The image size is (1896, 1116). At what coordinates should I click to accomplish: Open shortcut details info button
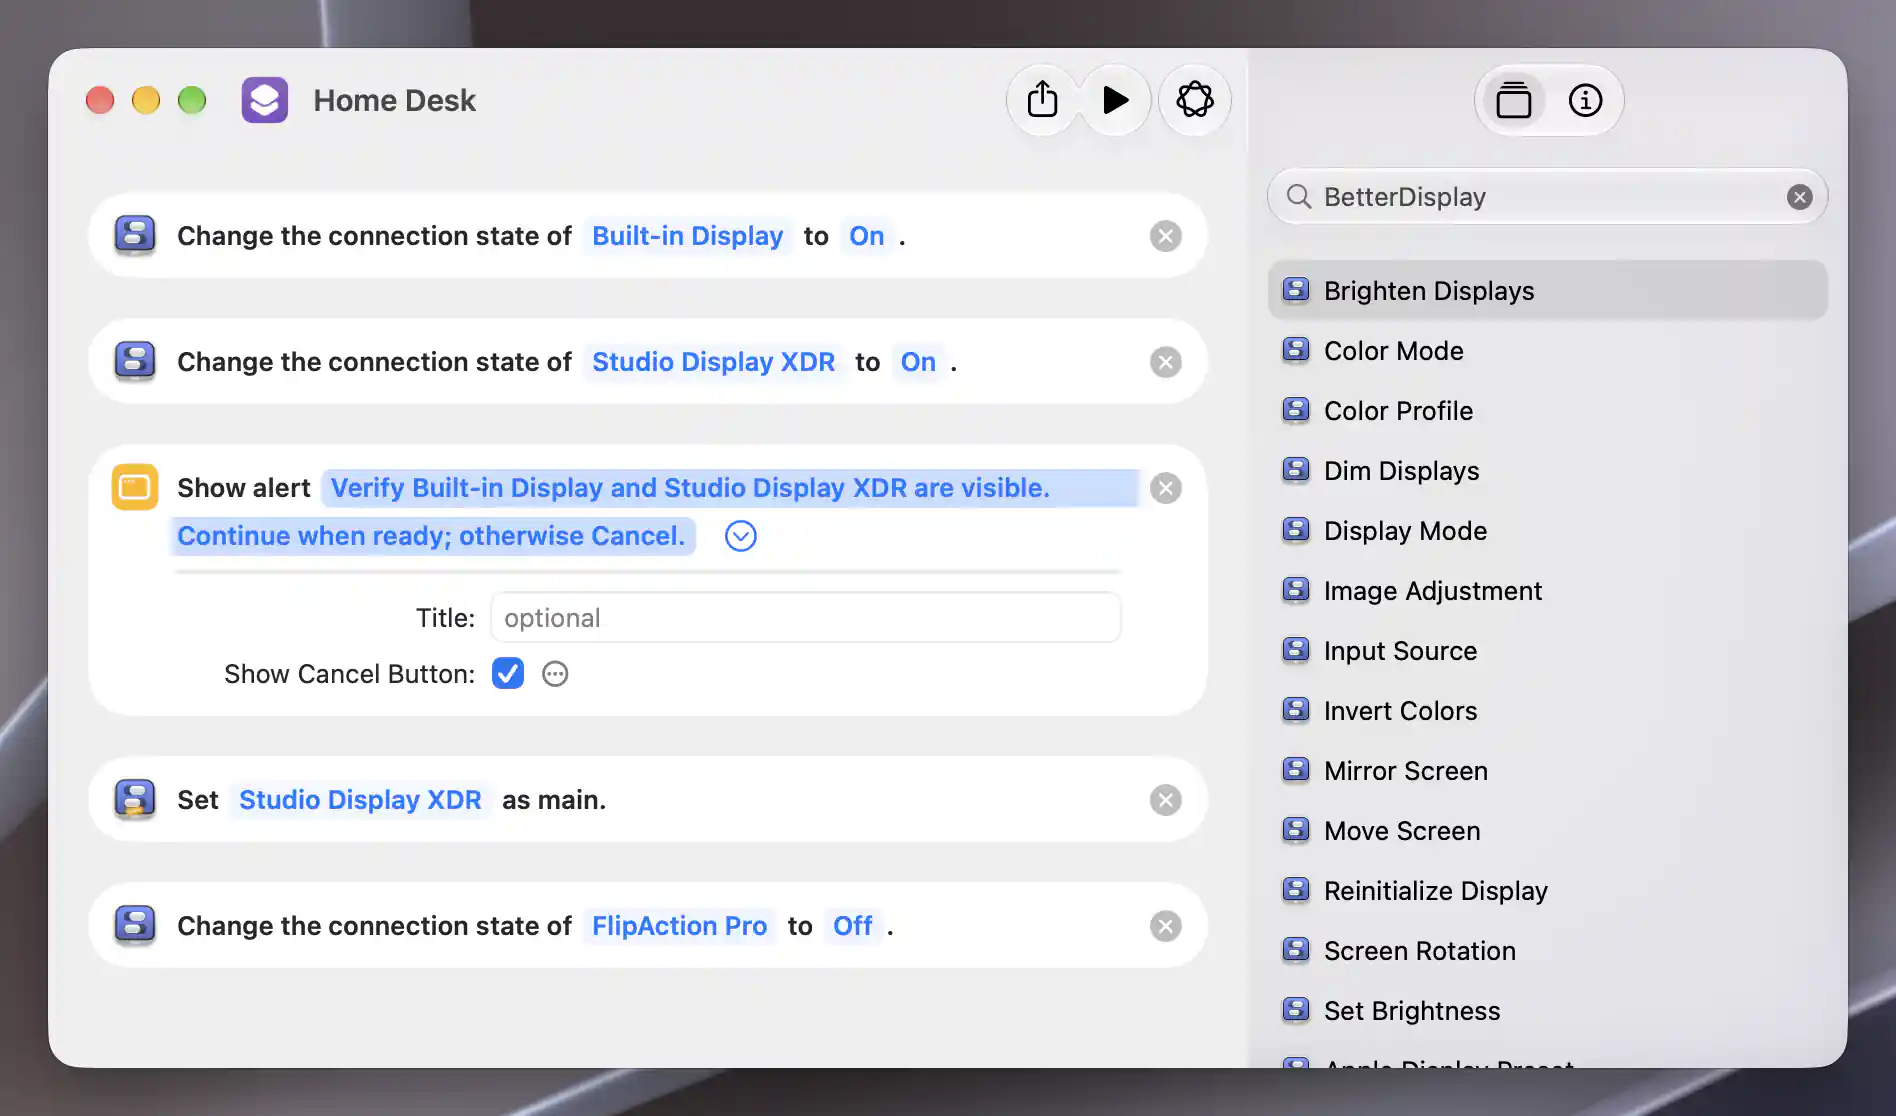point(1585,100)
